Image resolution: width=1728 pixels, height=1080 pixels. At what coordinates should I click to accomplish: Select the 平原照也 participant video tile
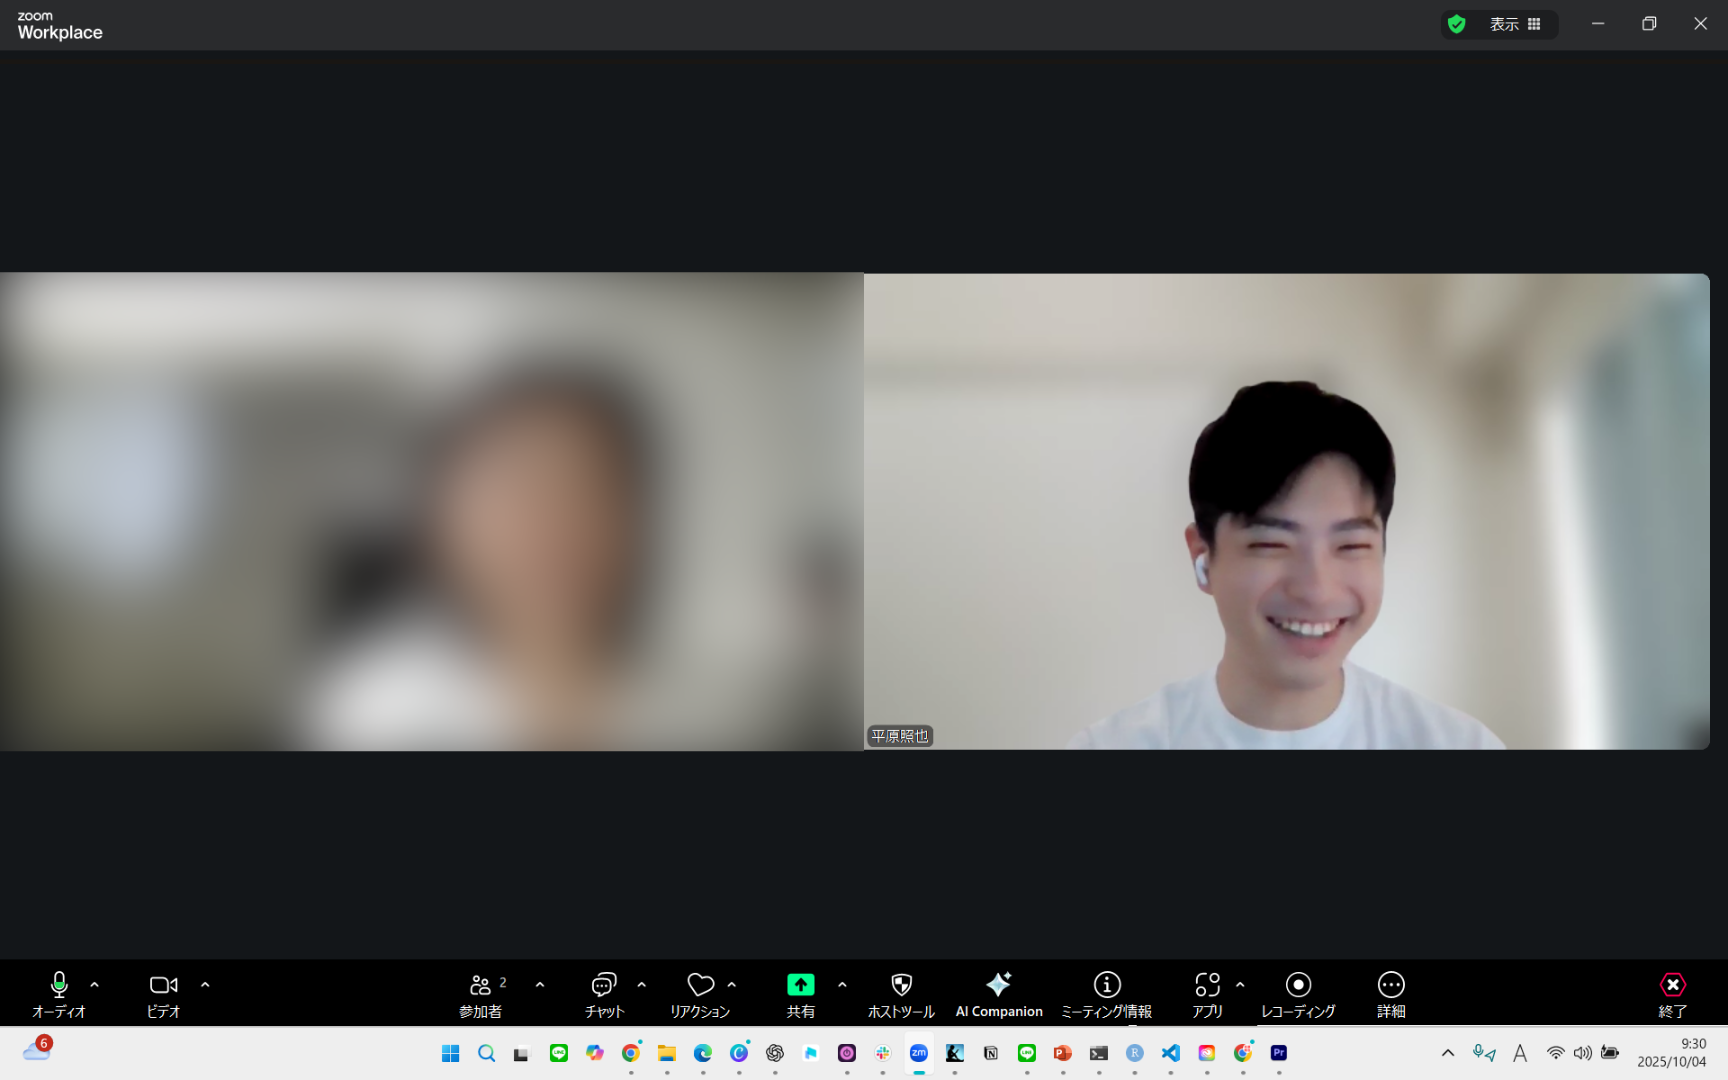1287,511
